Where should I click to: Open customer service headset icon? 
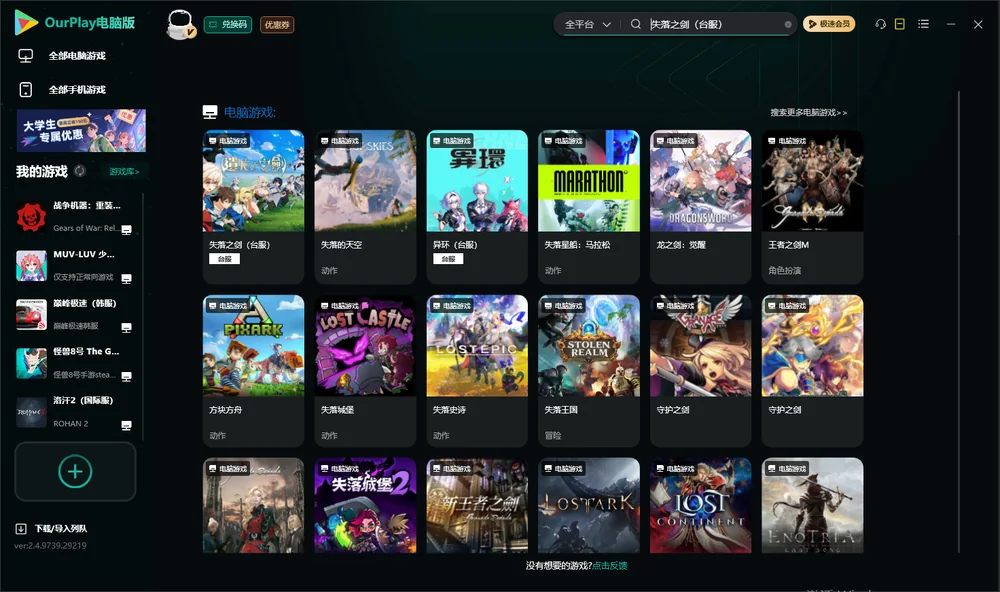pyautogui.click(x=881, y=24)
